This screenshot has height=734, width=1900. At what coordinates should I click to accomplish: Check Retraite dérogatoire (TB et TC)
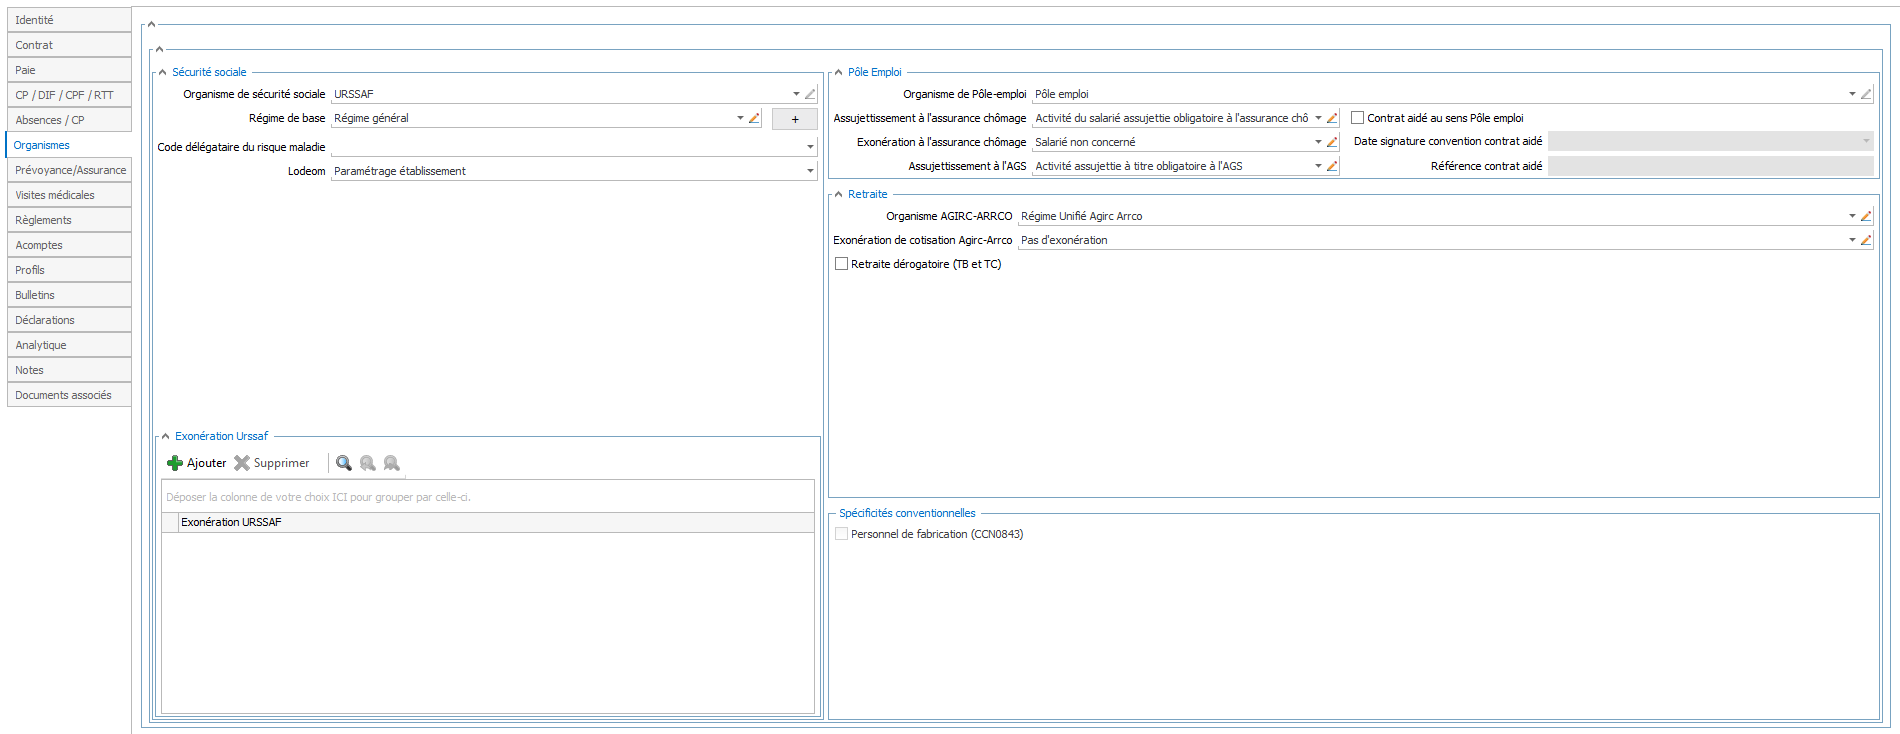point(842,264)
